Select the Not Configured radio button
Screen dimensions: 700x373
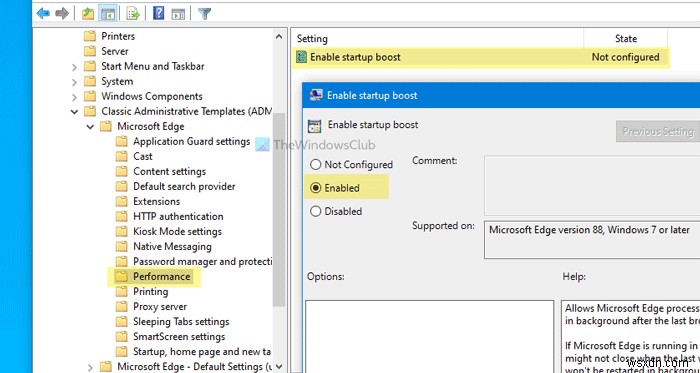tap(316, 165)
